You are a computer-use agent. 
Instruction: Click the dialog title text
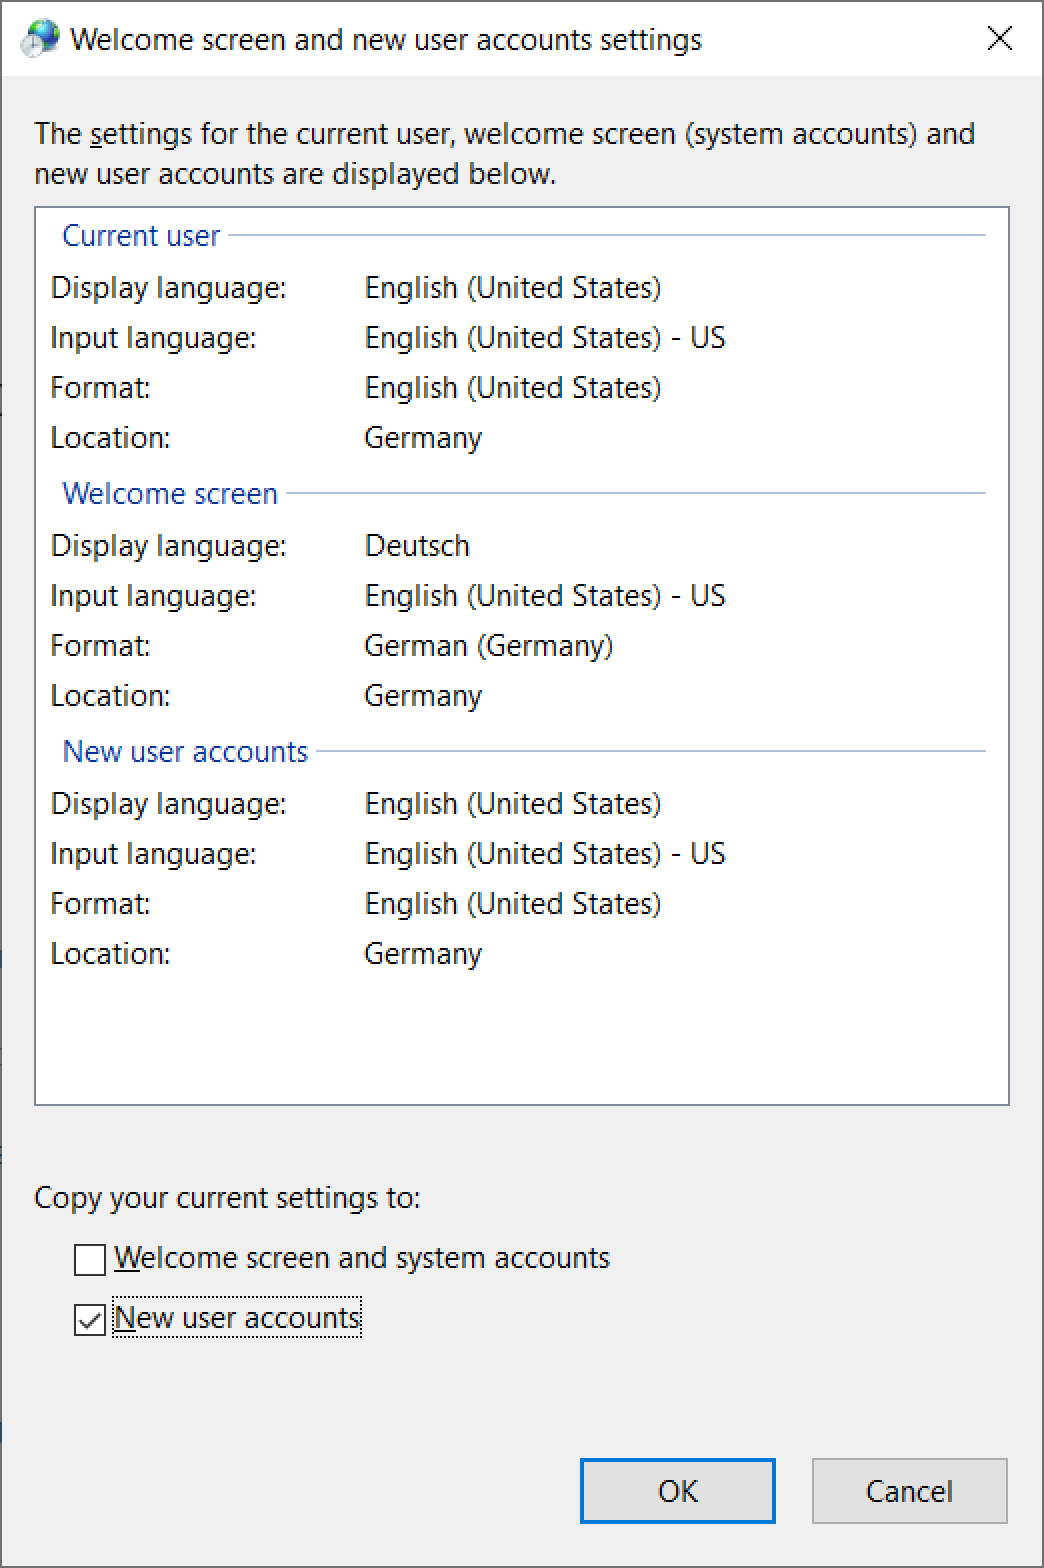[x=386, y=40]
